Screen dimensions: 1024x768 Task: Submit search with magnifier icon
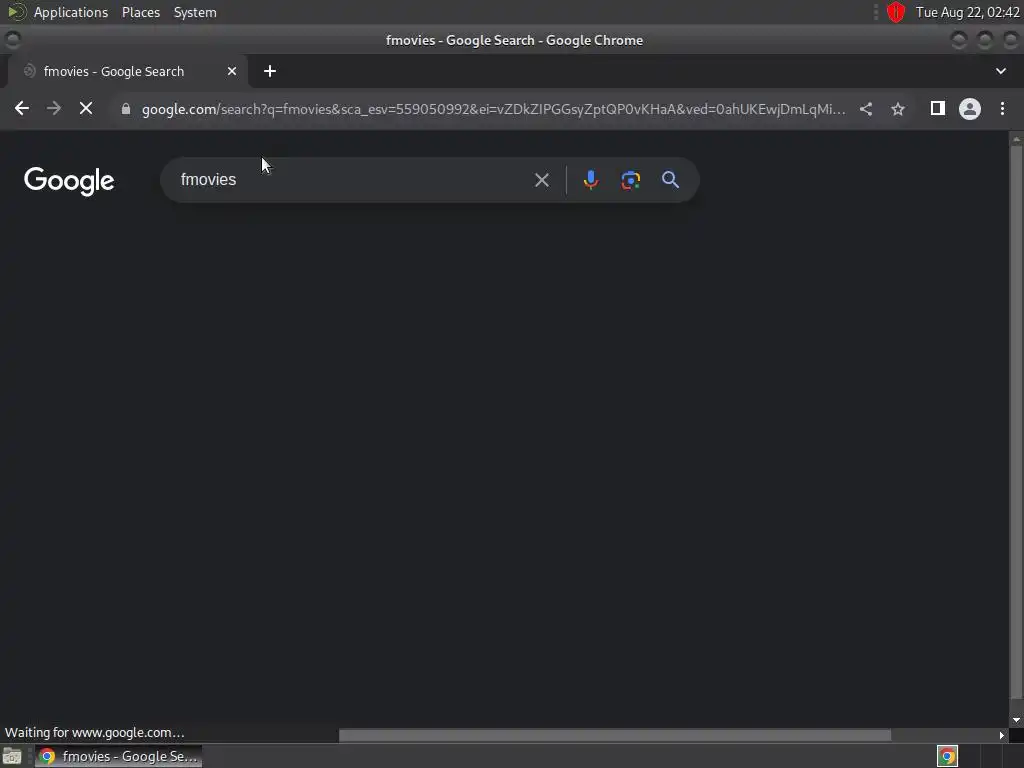tap(670, 180)
